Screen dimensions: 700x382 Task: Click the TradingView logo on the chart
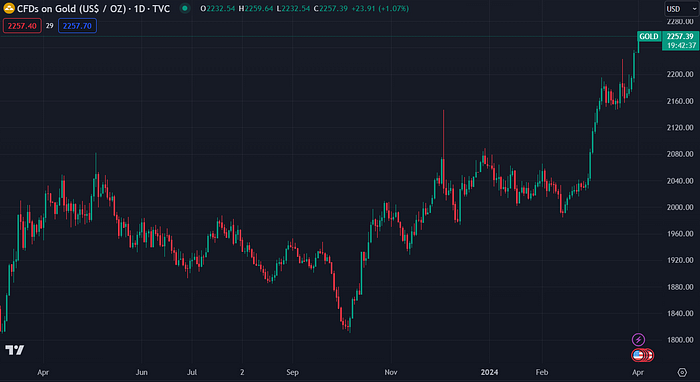coord(15,350)
